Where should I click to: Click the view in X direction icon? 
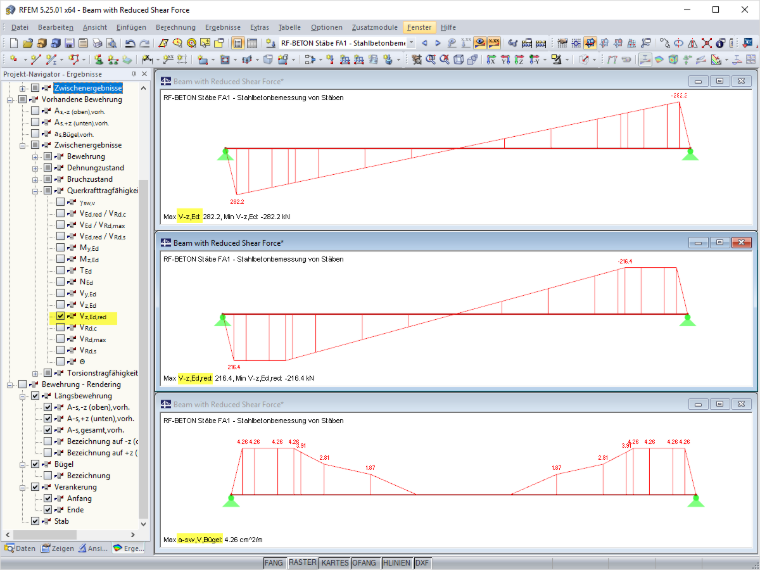tap(491, 60)
